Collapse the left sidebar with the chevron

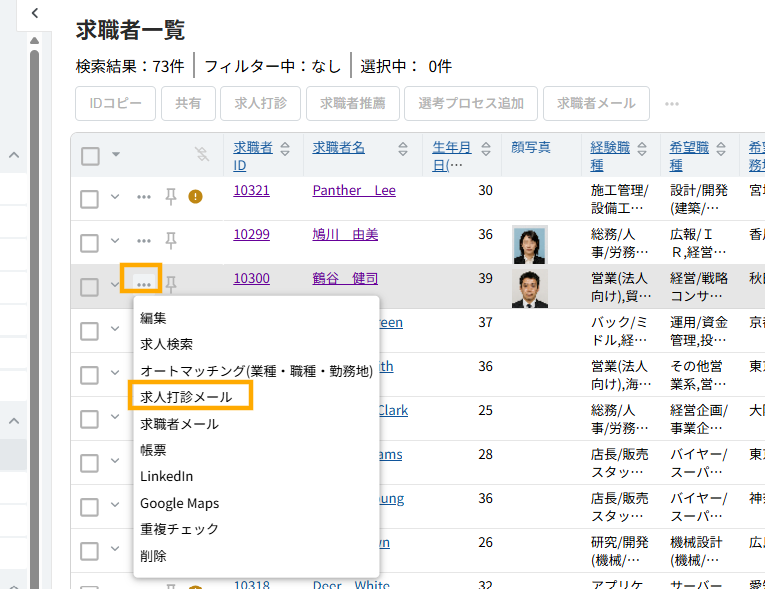click(x=35, y=13)
